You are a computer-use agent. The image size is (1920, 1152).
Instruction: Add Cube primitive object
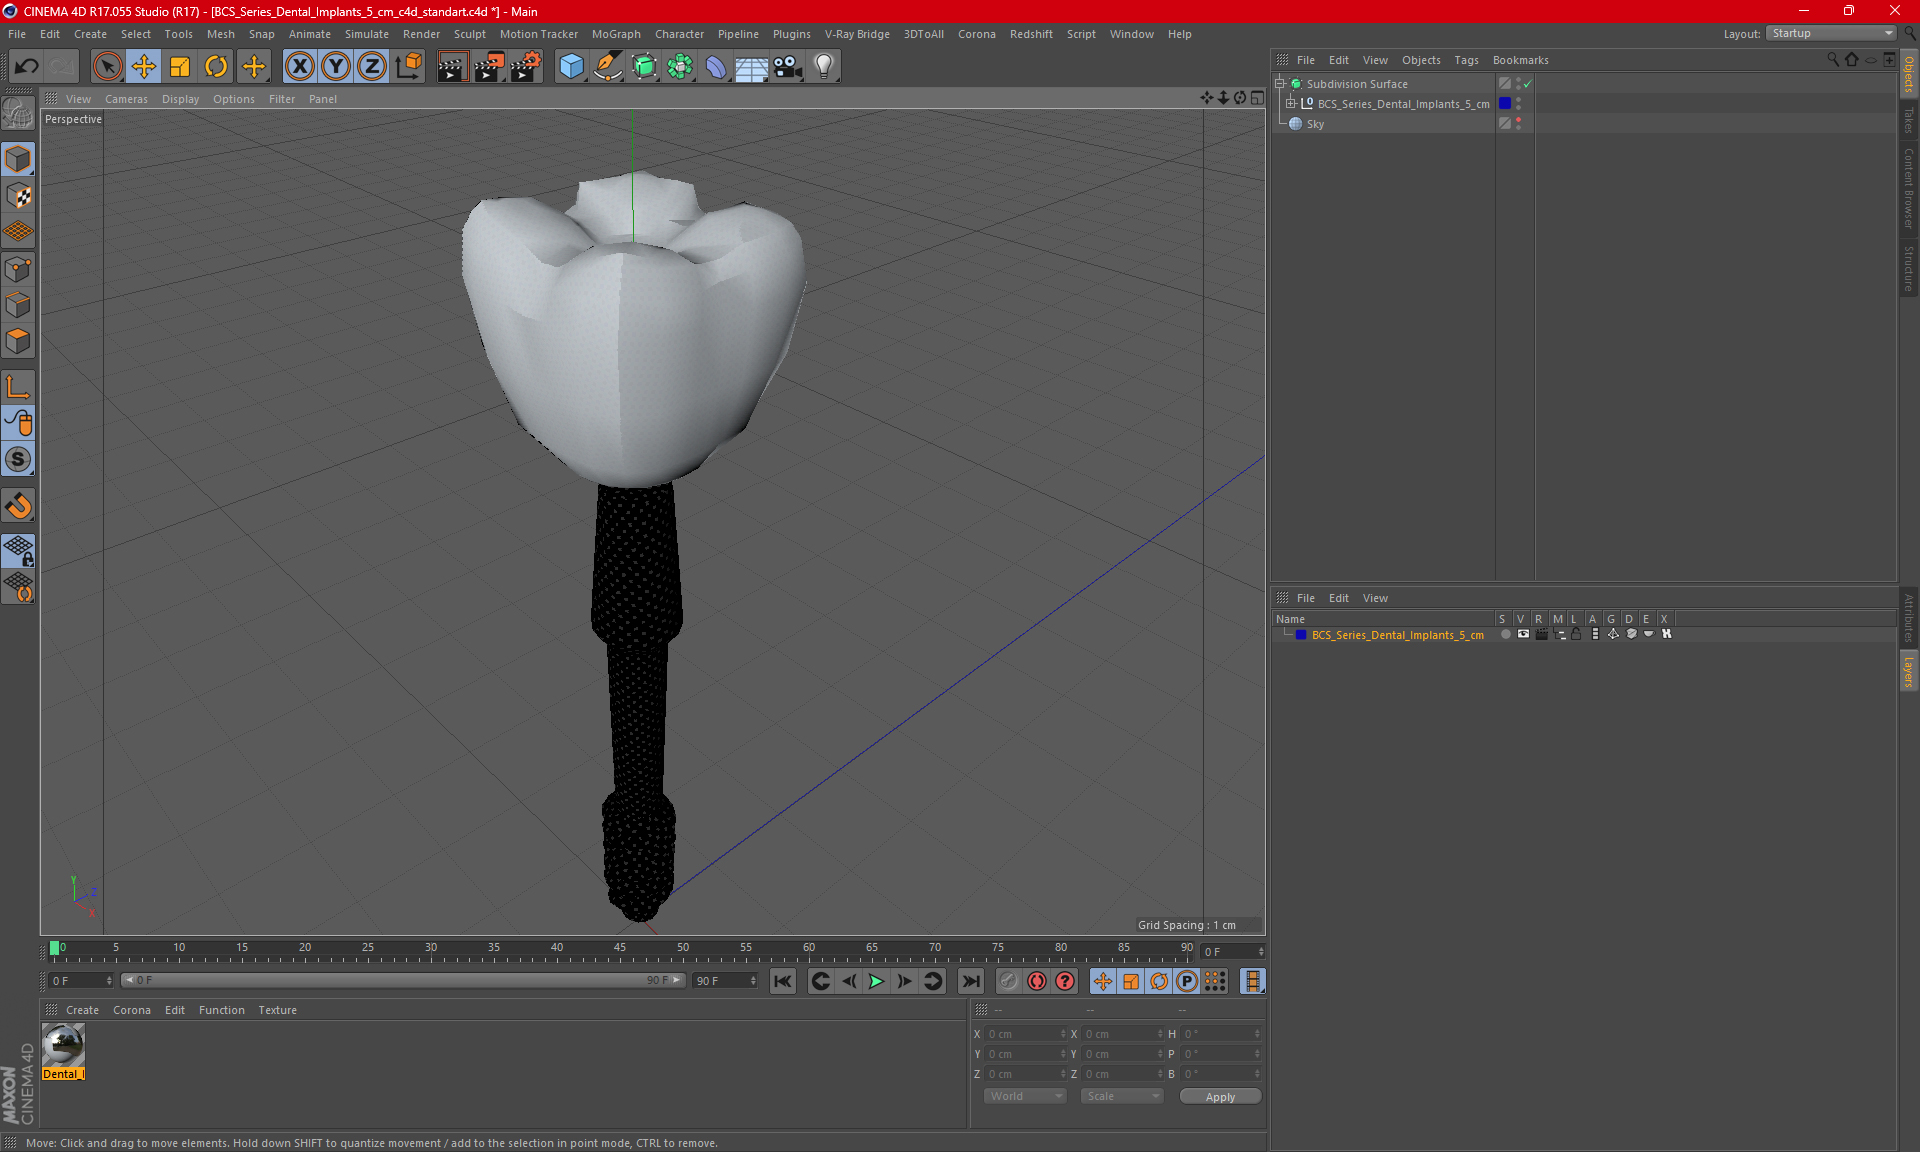571,66
